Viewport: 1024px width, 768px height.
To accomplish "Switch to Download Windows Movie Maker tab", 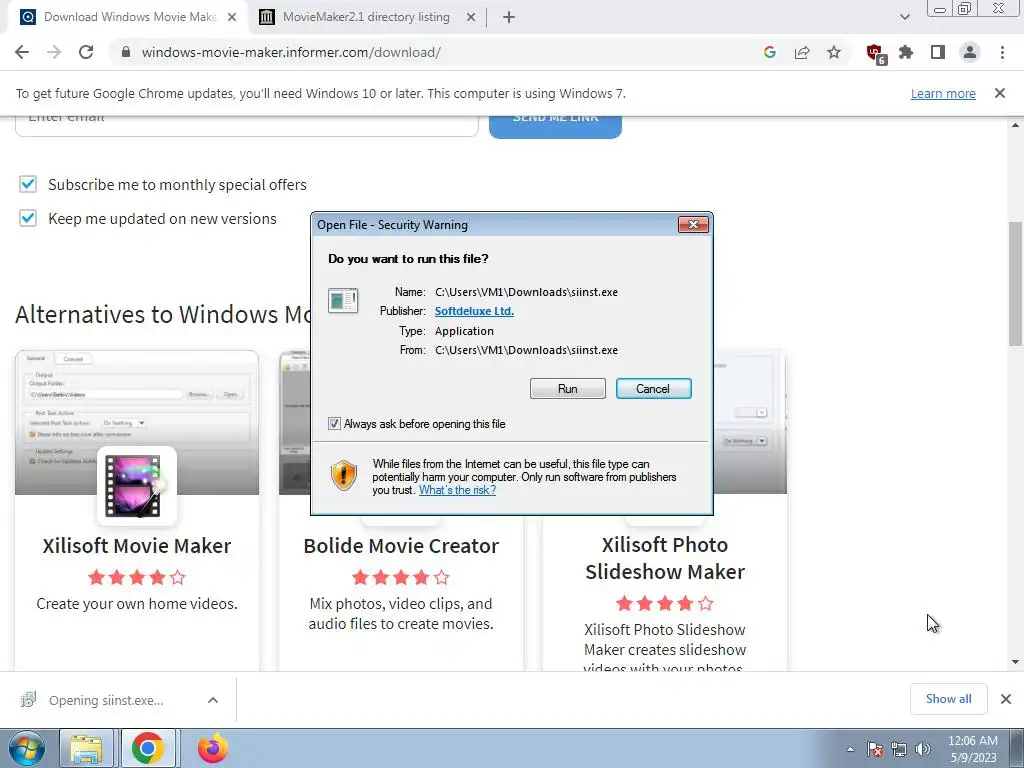I will 130,17.
